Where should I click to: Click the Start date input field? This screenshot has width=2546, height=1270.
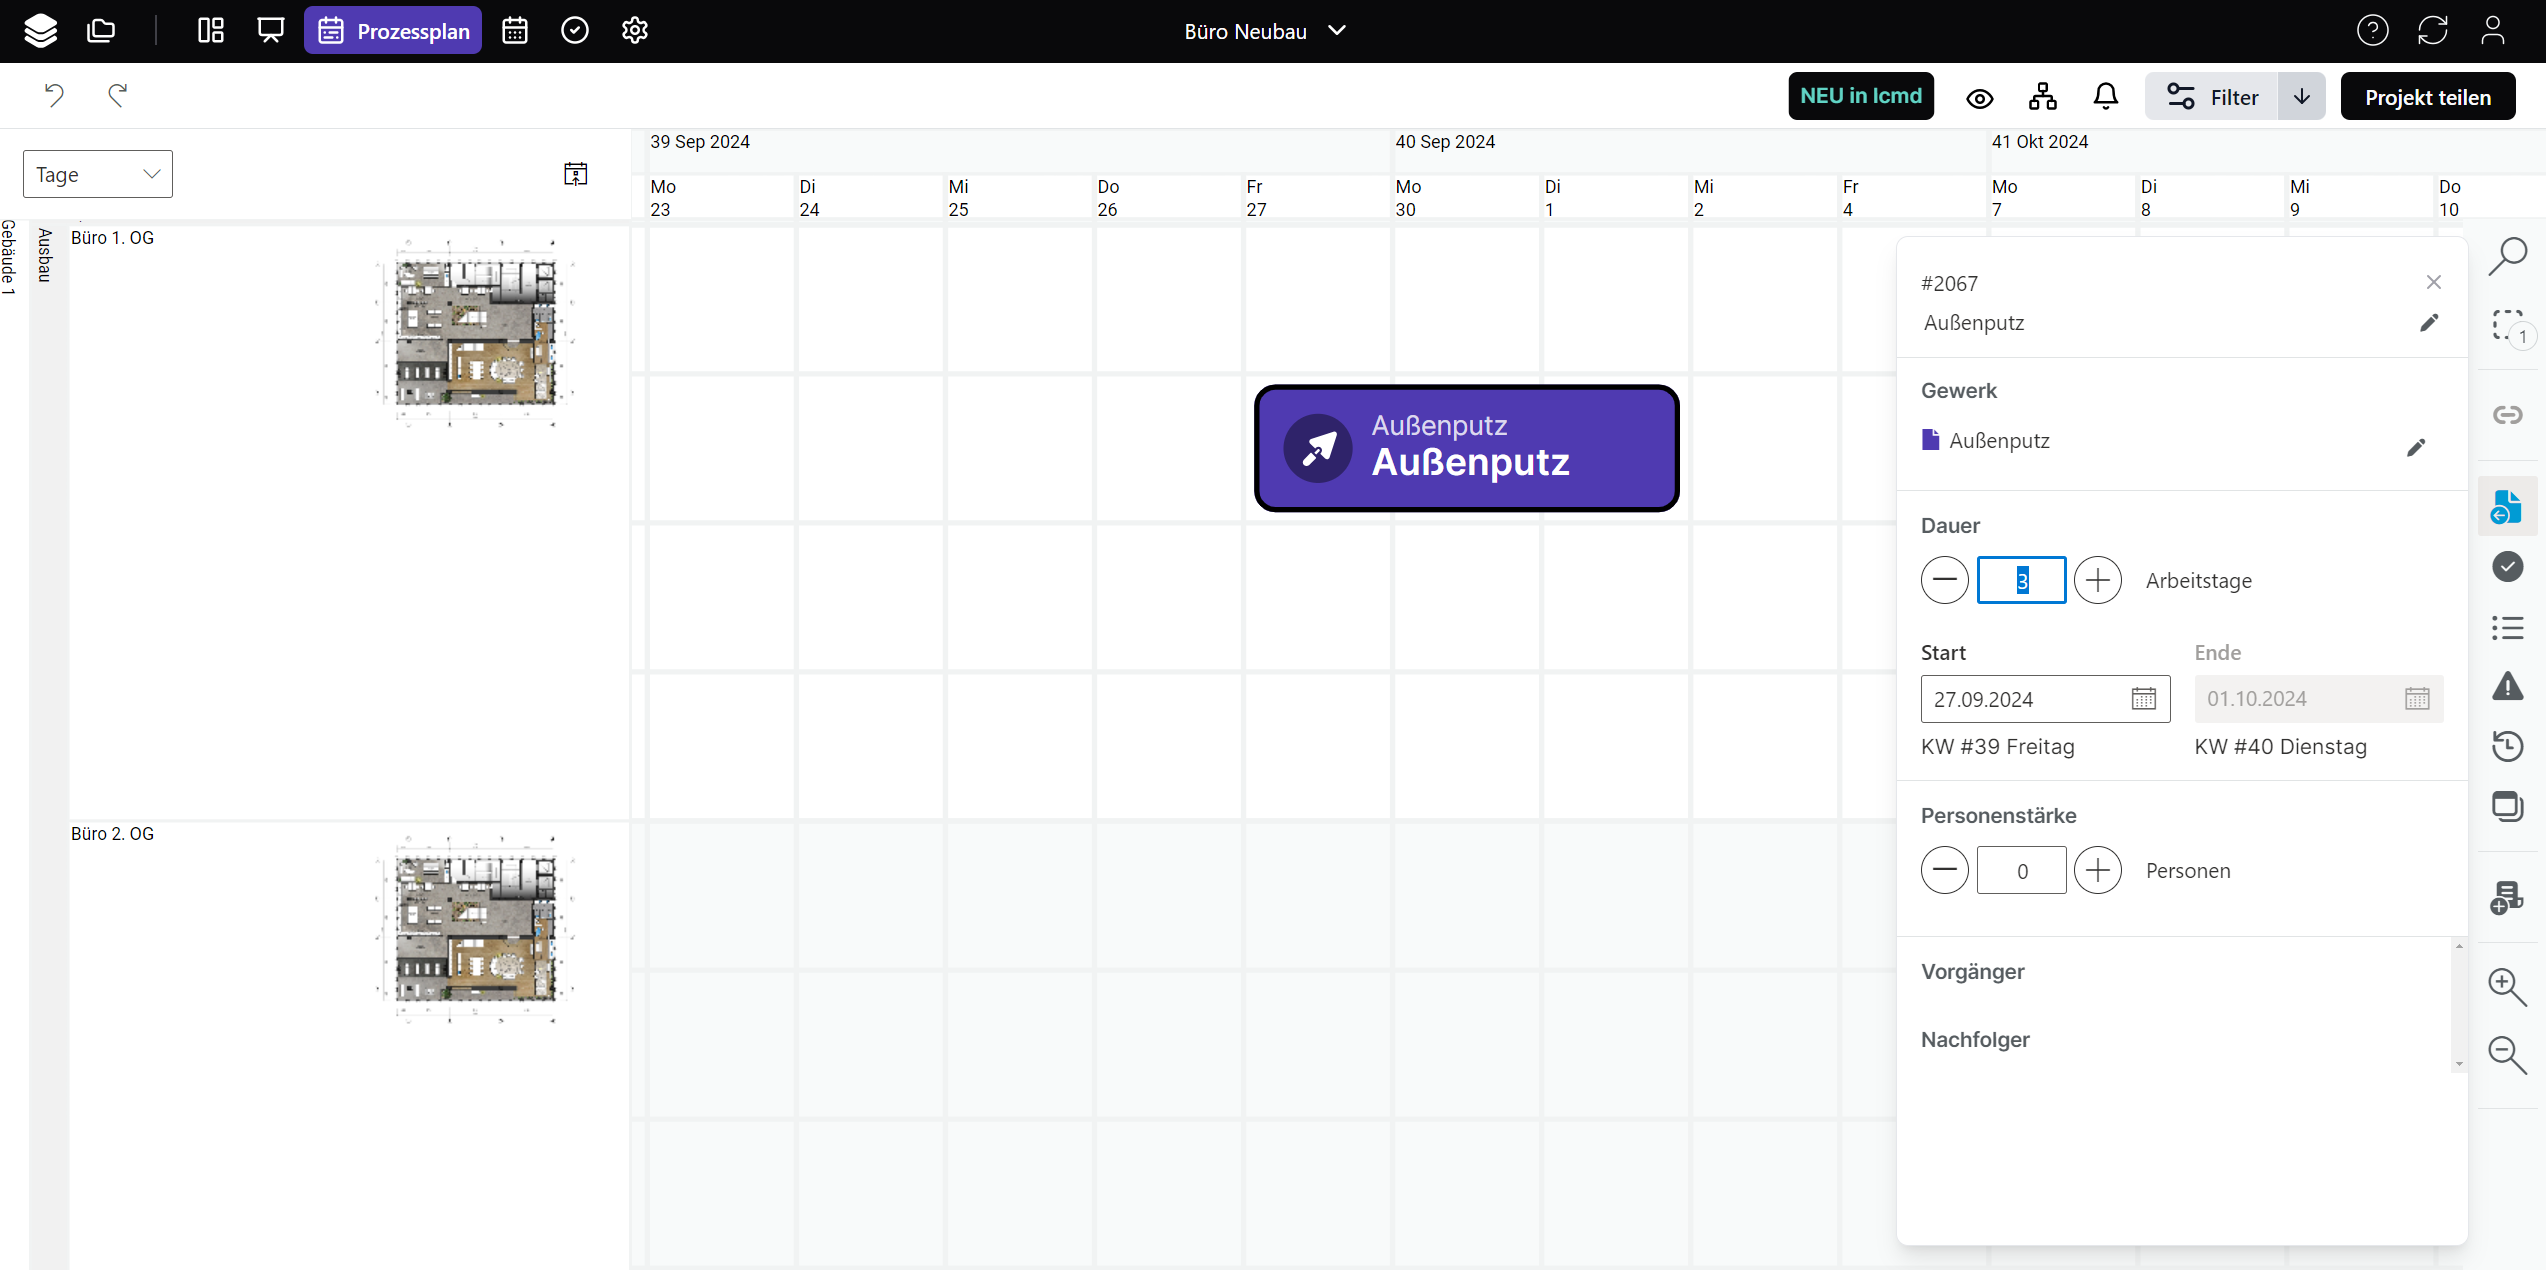point(2025,699)
